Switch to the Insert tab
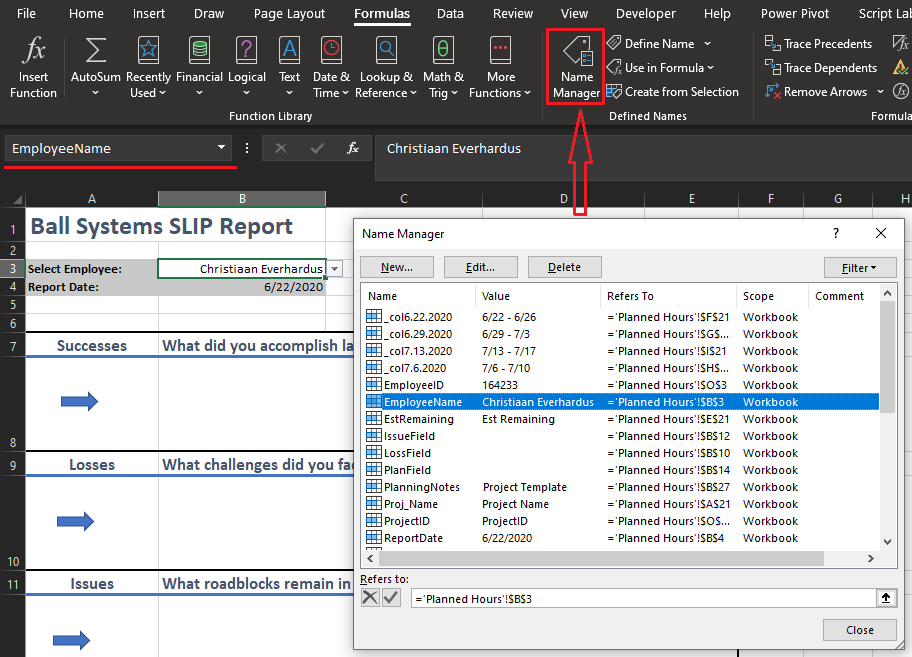The width and height of the screenshot is (912, 657). click(x=148, y=13)
